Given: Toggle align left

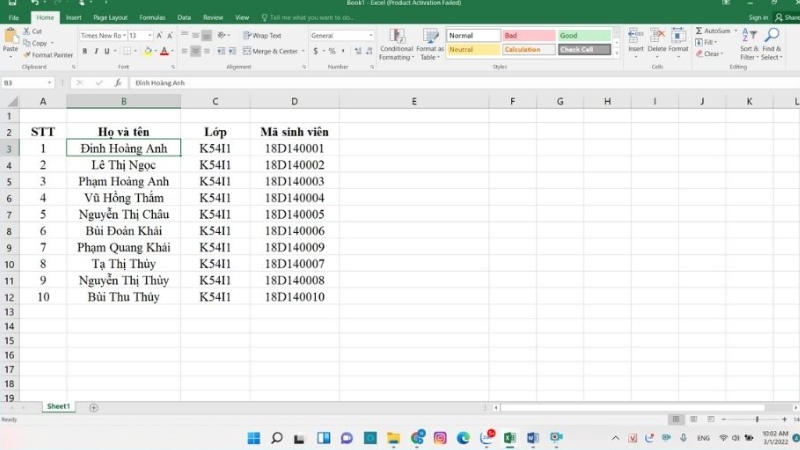Looking at the screenshot, I should point(184,51).
